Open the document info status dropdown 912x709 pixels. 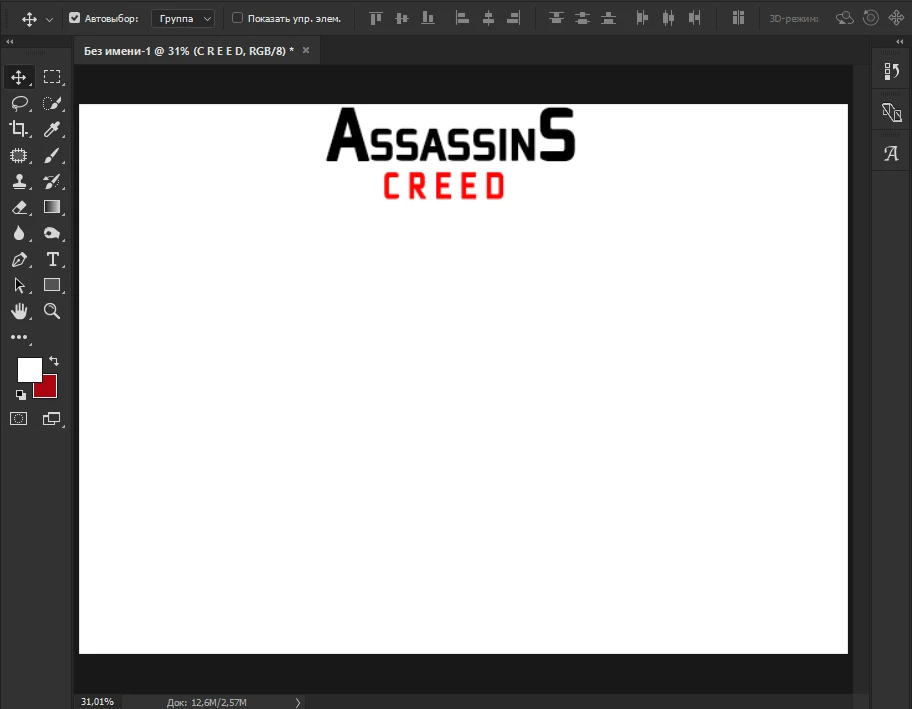[297, 701]
